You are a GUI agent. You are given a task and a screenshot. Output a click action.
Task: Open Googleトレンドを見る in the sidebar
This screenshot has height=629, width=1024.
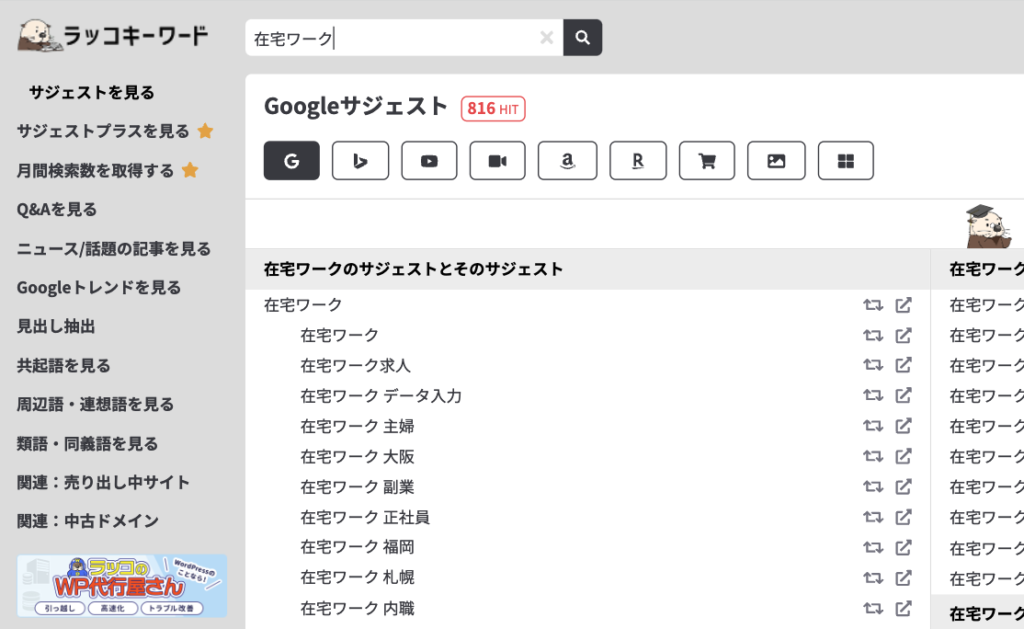point(99,287)
